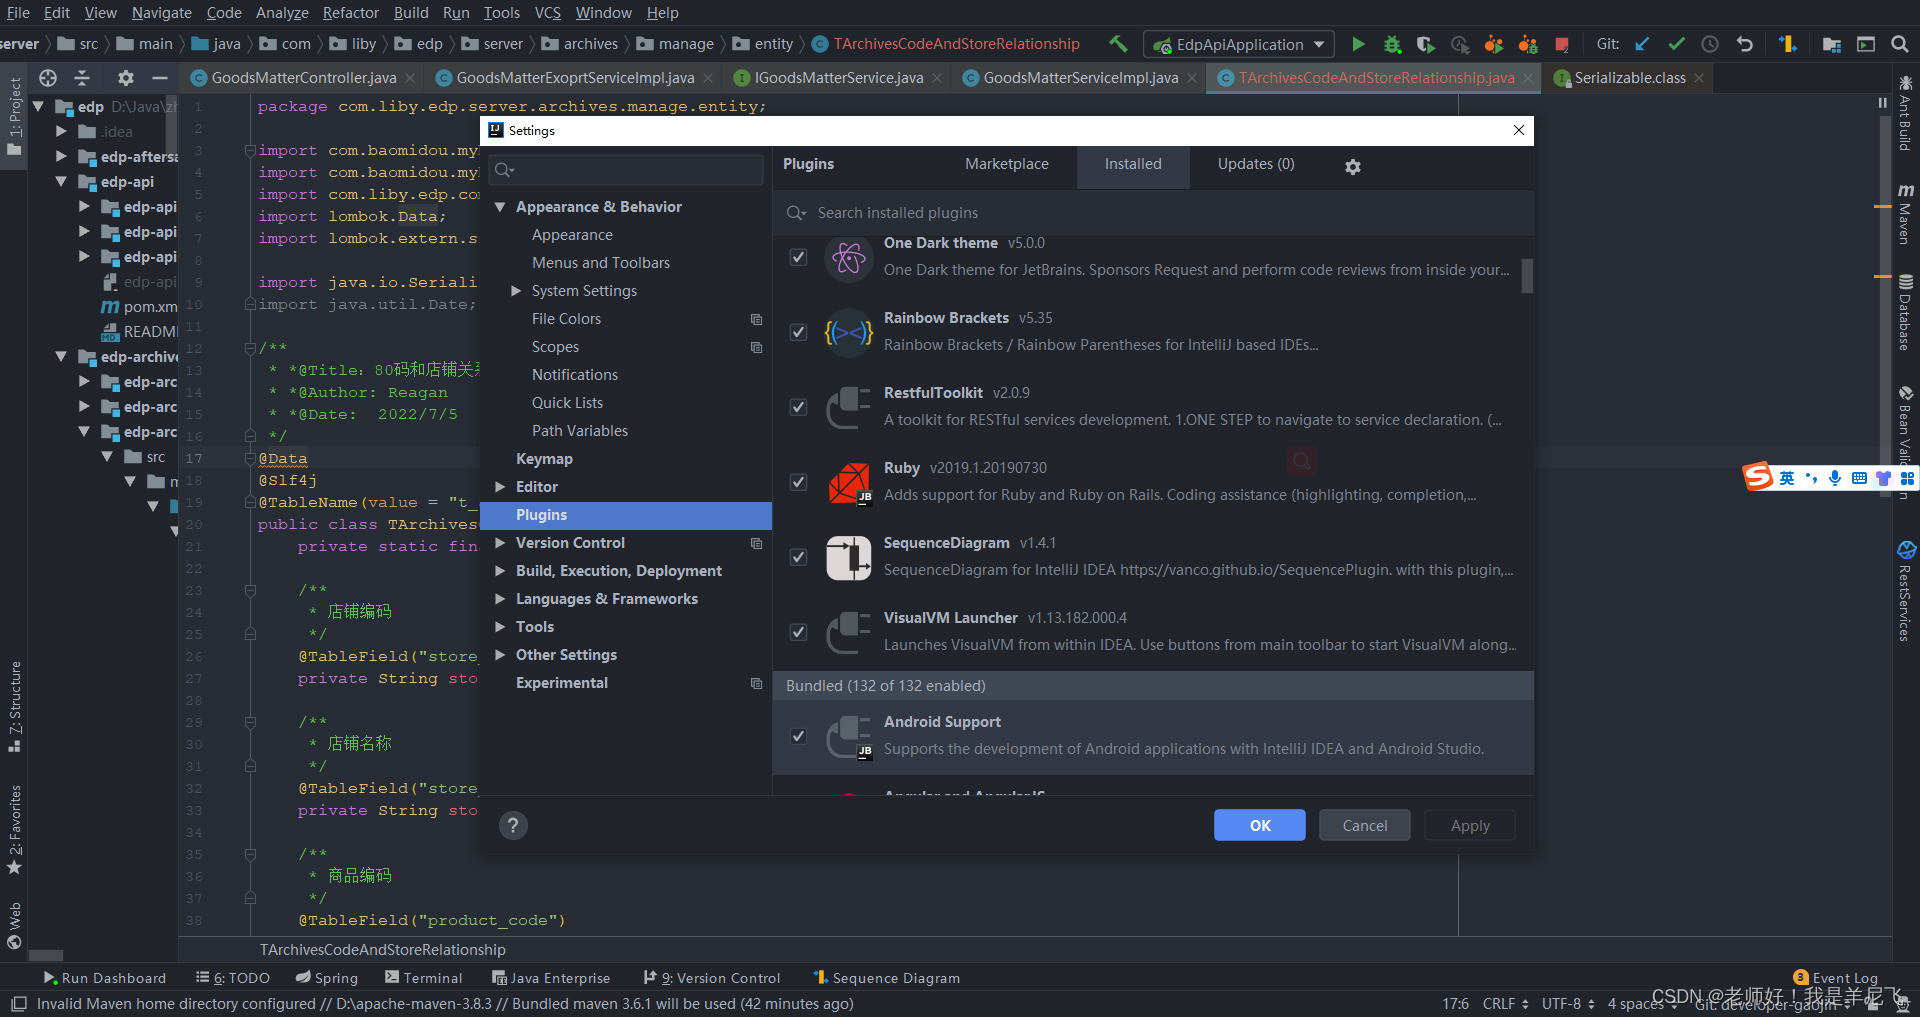
Task: Run EdpApiApplication with the green play icon
Action: coord(1358,44)
